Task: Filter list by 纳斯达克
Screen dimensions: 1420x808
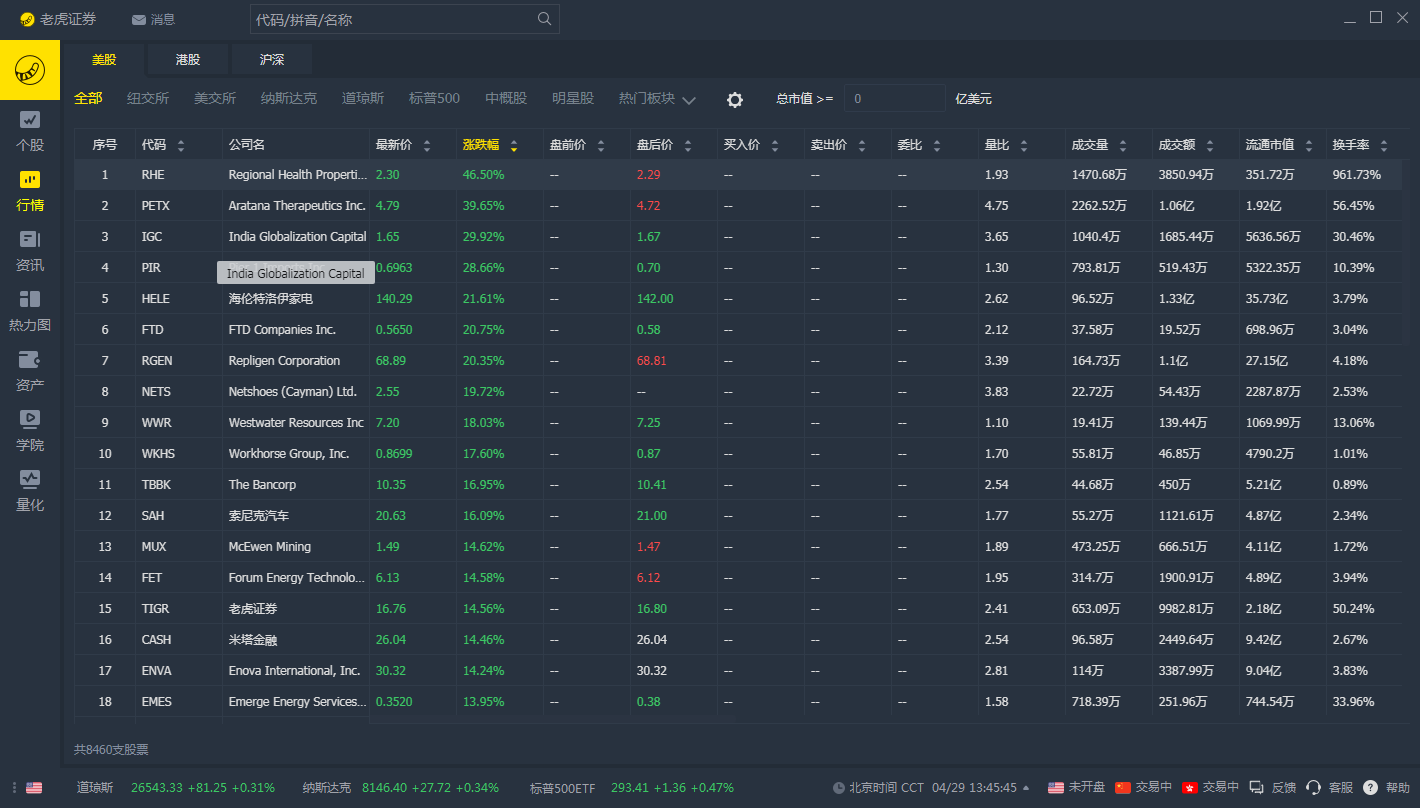Action: coord(288,99)
